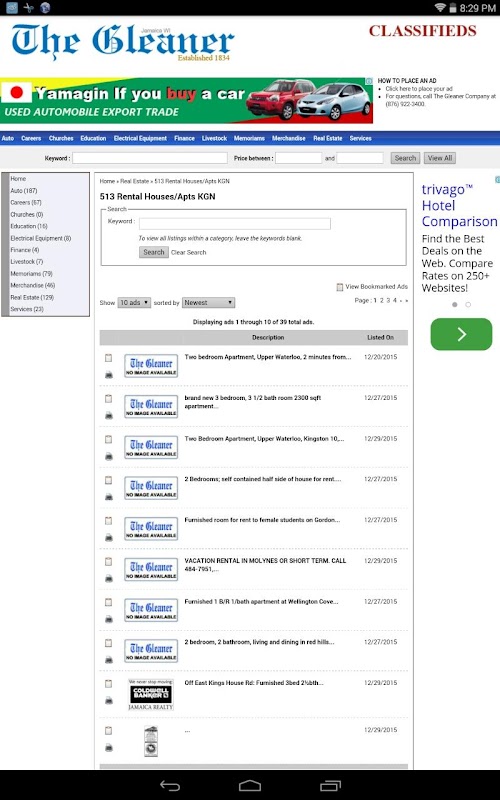Print the self contained half side ad

[x=109, y=497]
